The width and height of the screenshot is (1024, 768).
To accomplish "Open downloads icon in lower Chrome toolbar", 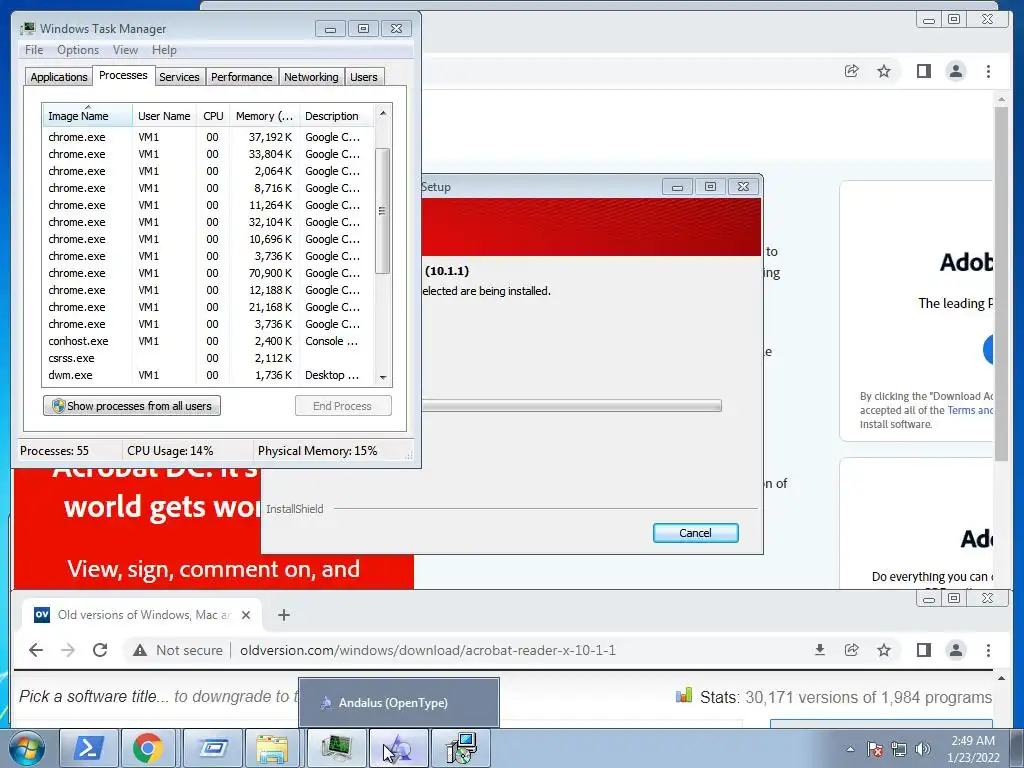I will click(x=820, y=650).
